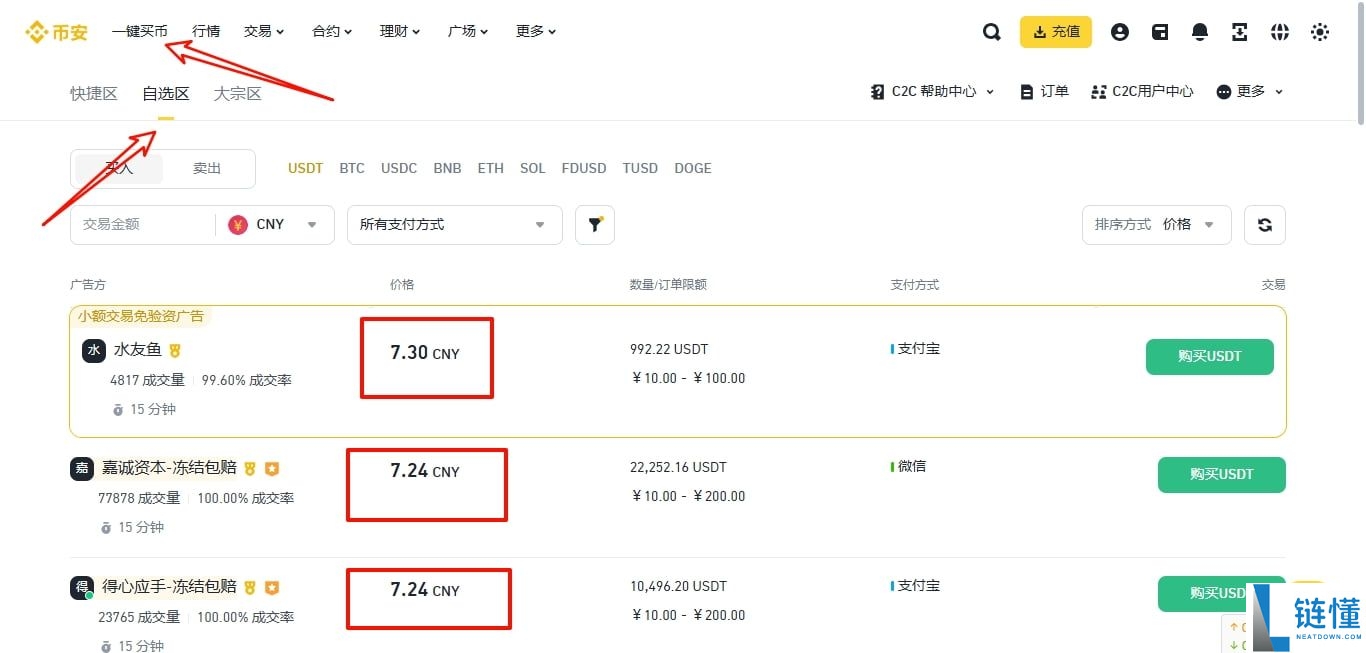Select the BTC asset filter
Viewport: 1366px width, 653px height.
click(x=352, y=168)
